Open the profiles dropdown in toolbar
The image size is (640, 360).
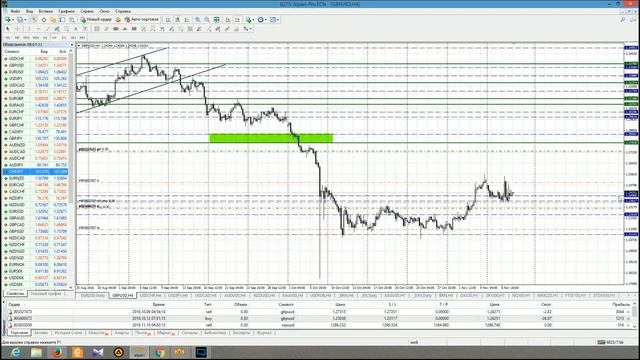tap(25, 20)
